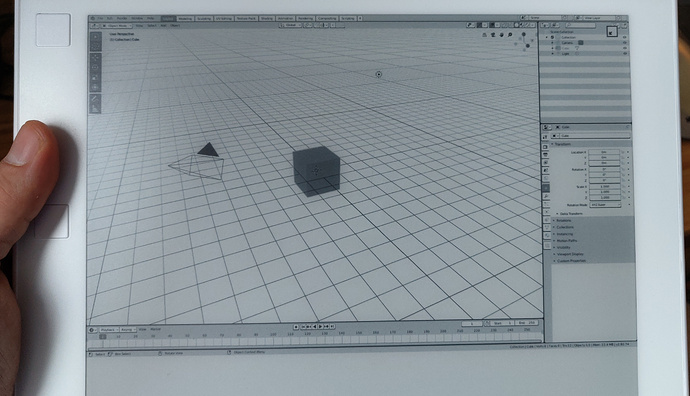
Task: Expand the Delta Transform subpanel
Action: click(x=570, y=214)
